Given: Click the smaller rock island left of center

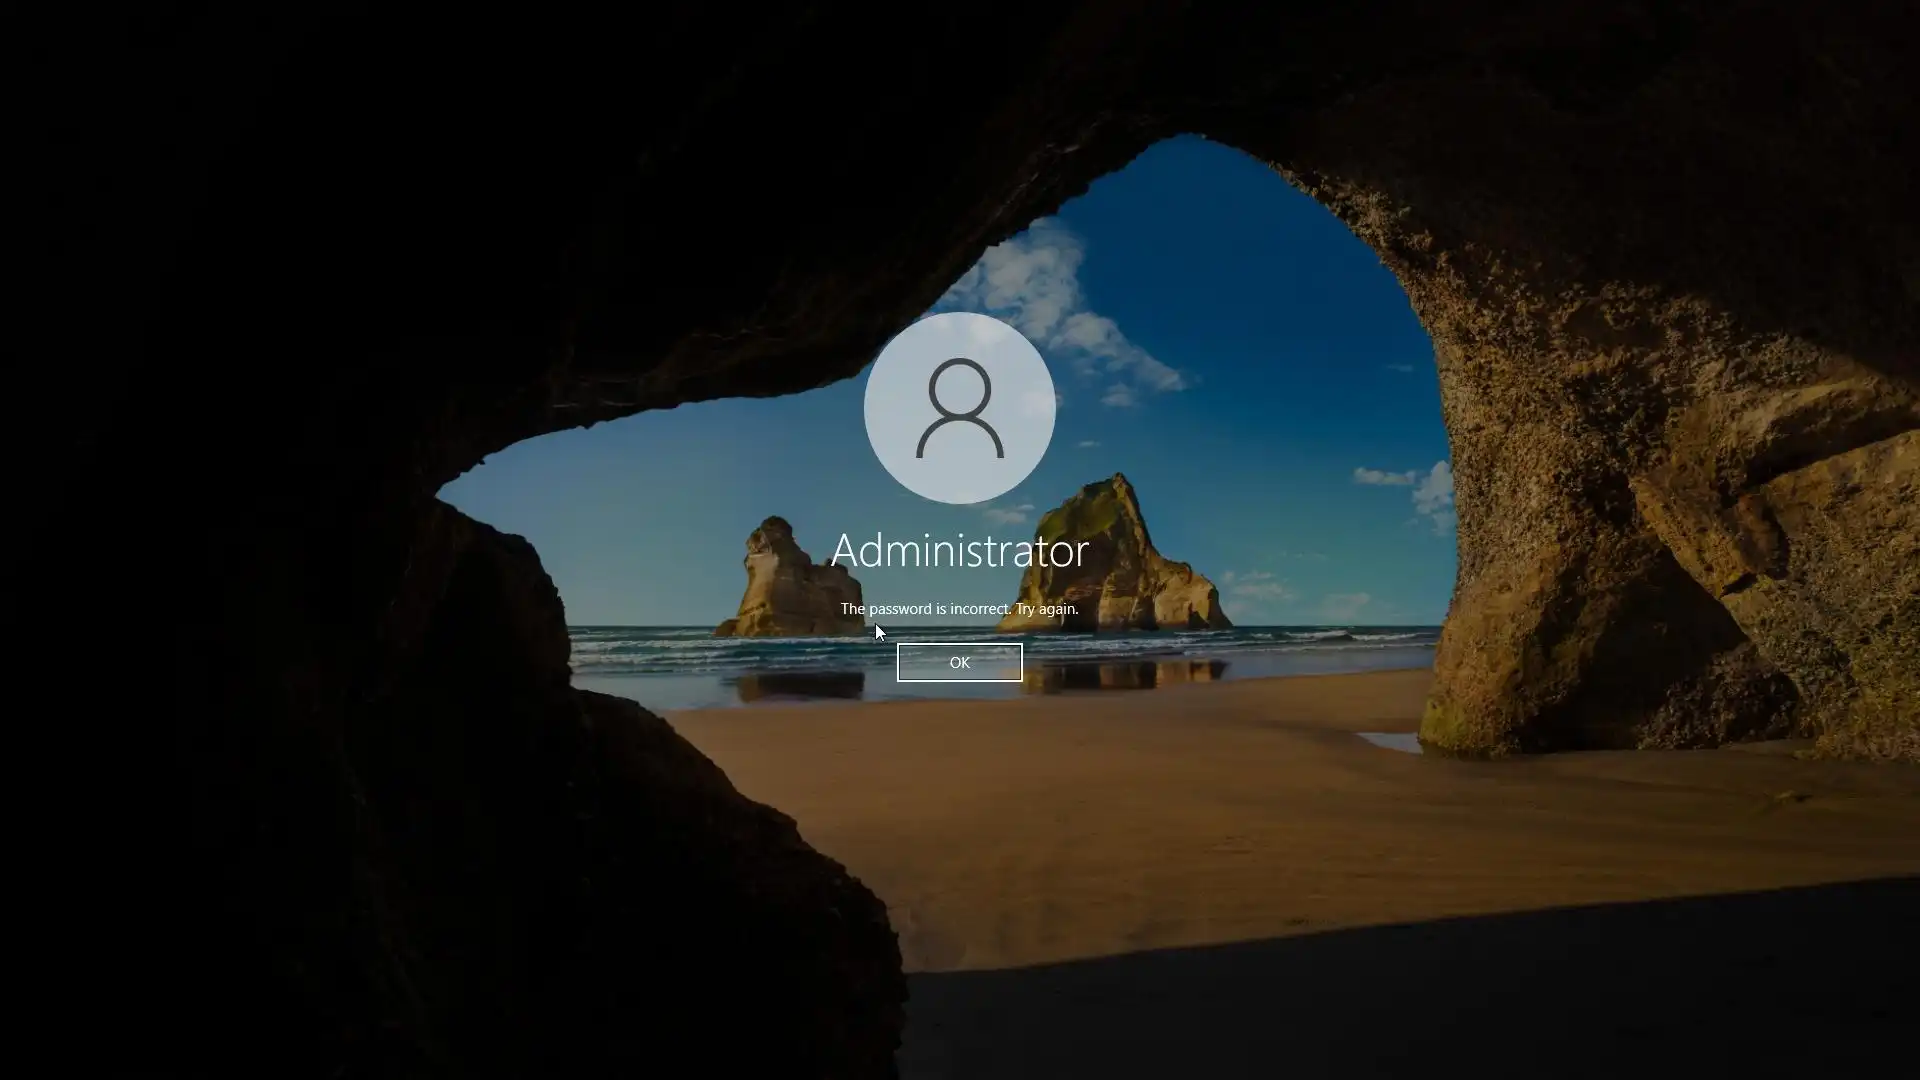Looking at the screenshot, I should (x=783, y=585).
